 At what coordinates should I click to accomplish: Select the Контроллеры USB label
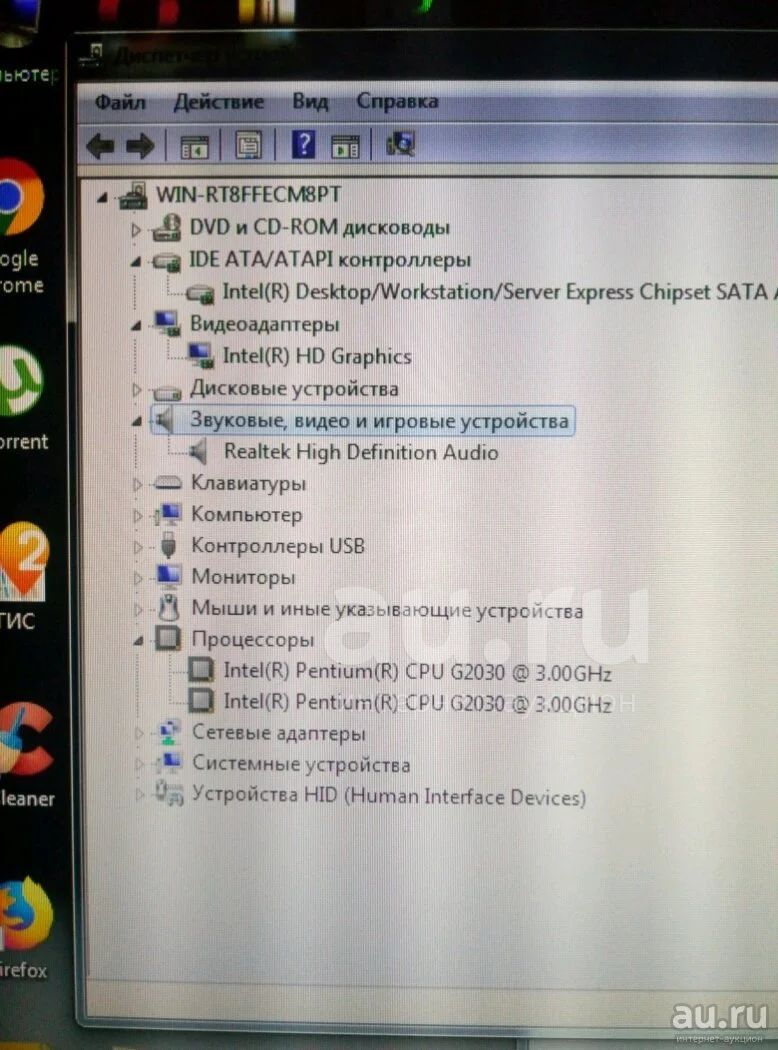tap(279, 546)
